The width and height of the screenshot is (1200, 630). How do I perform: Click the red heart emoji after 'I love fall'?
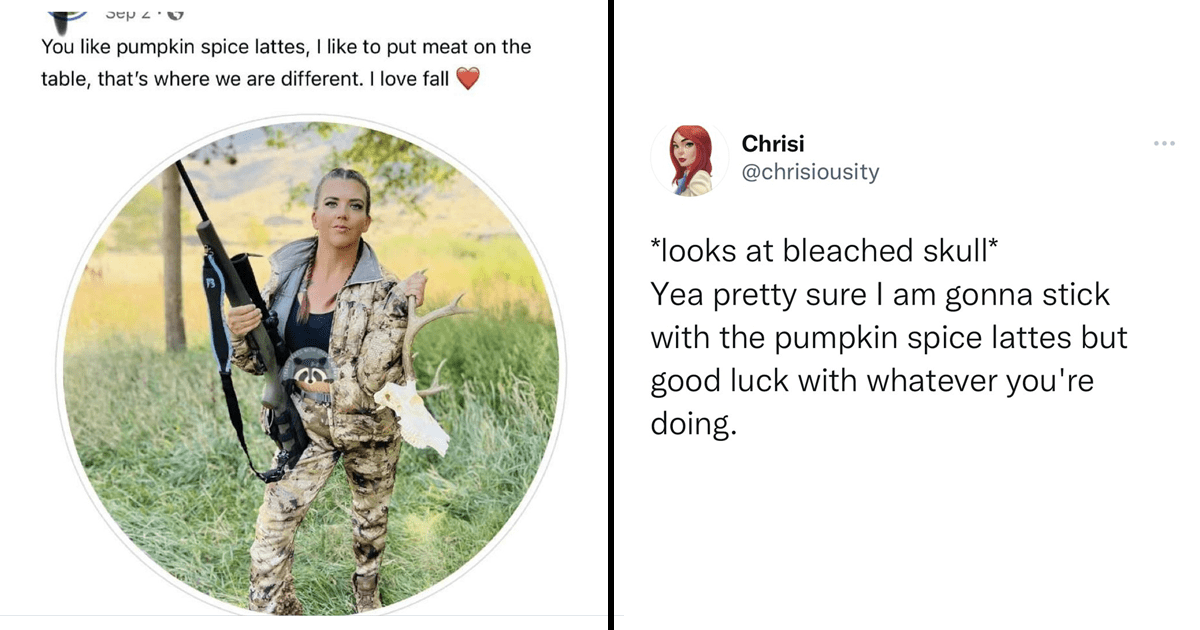467,78
